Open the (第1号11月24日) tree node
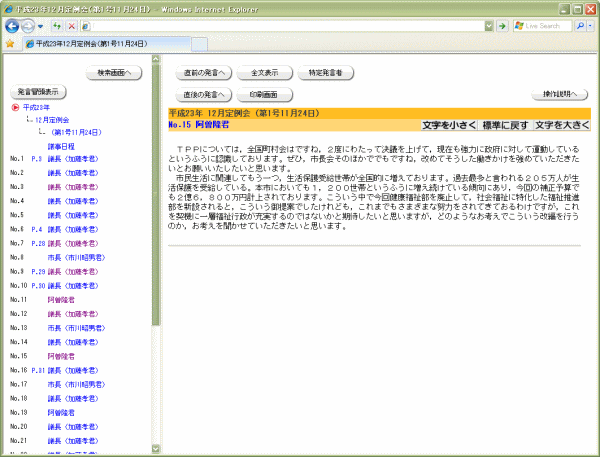The height and width of the screenshot is (457, 600). [x=76, y=132]
